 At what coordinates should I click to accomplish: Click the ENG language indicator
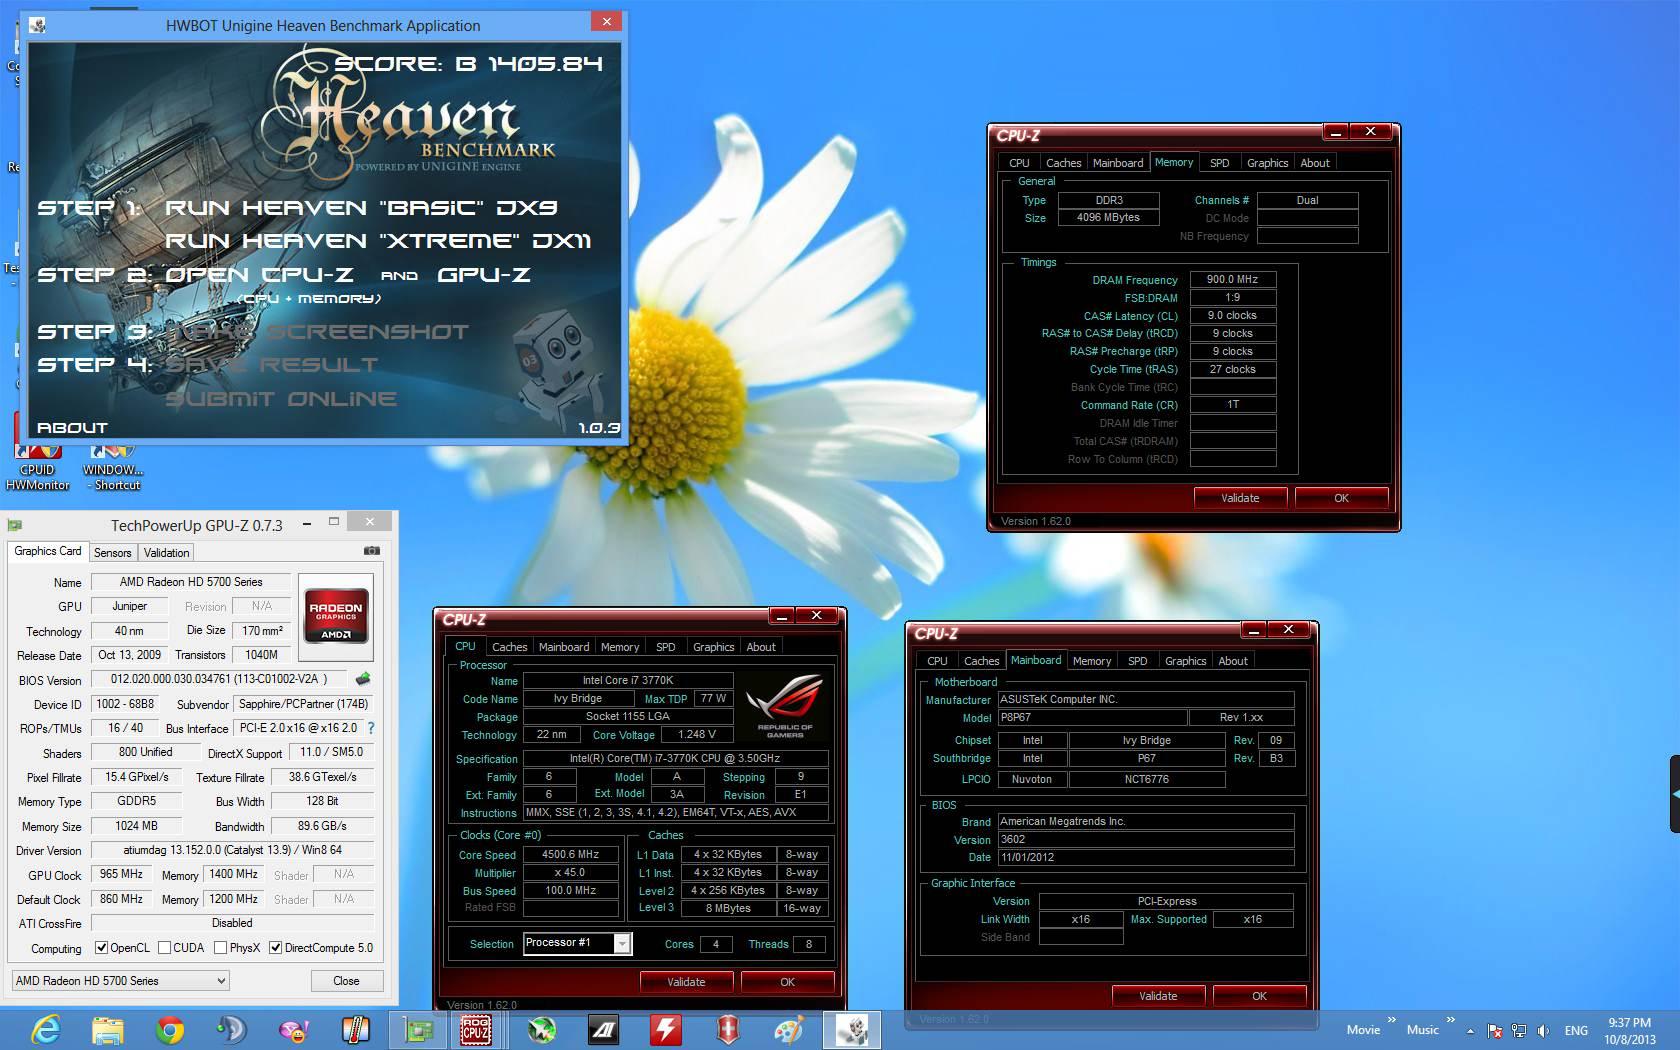(1576, 1030)
